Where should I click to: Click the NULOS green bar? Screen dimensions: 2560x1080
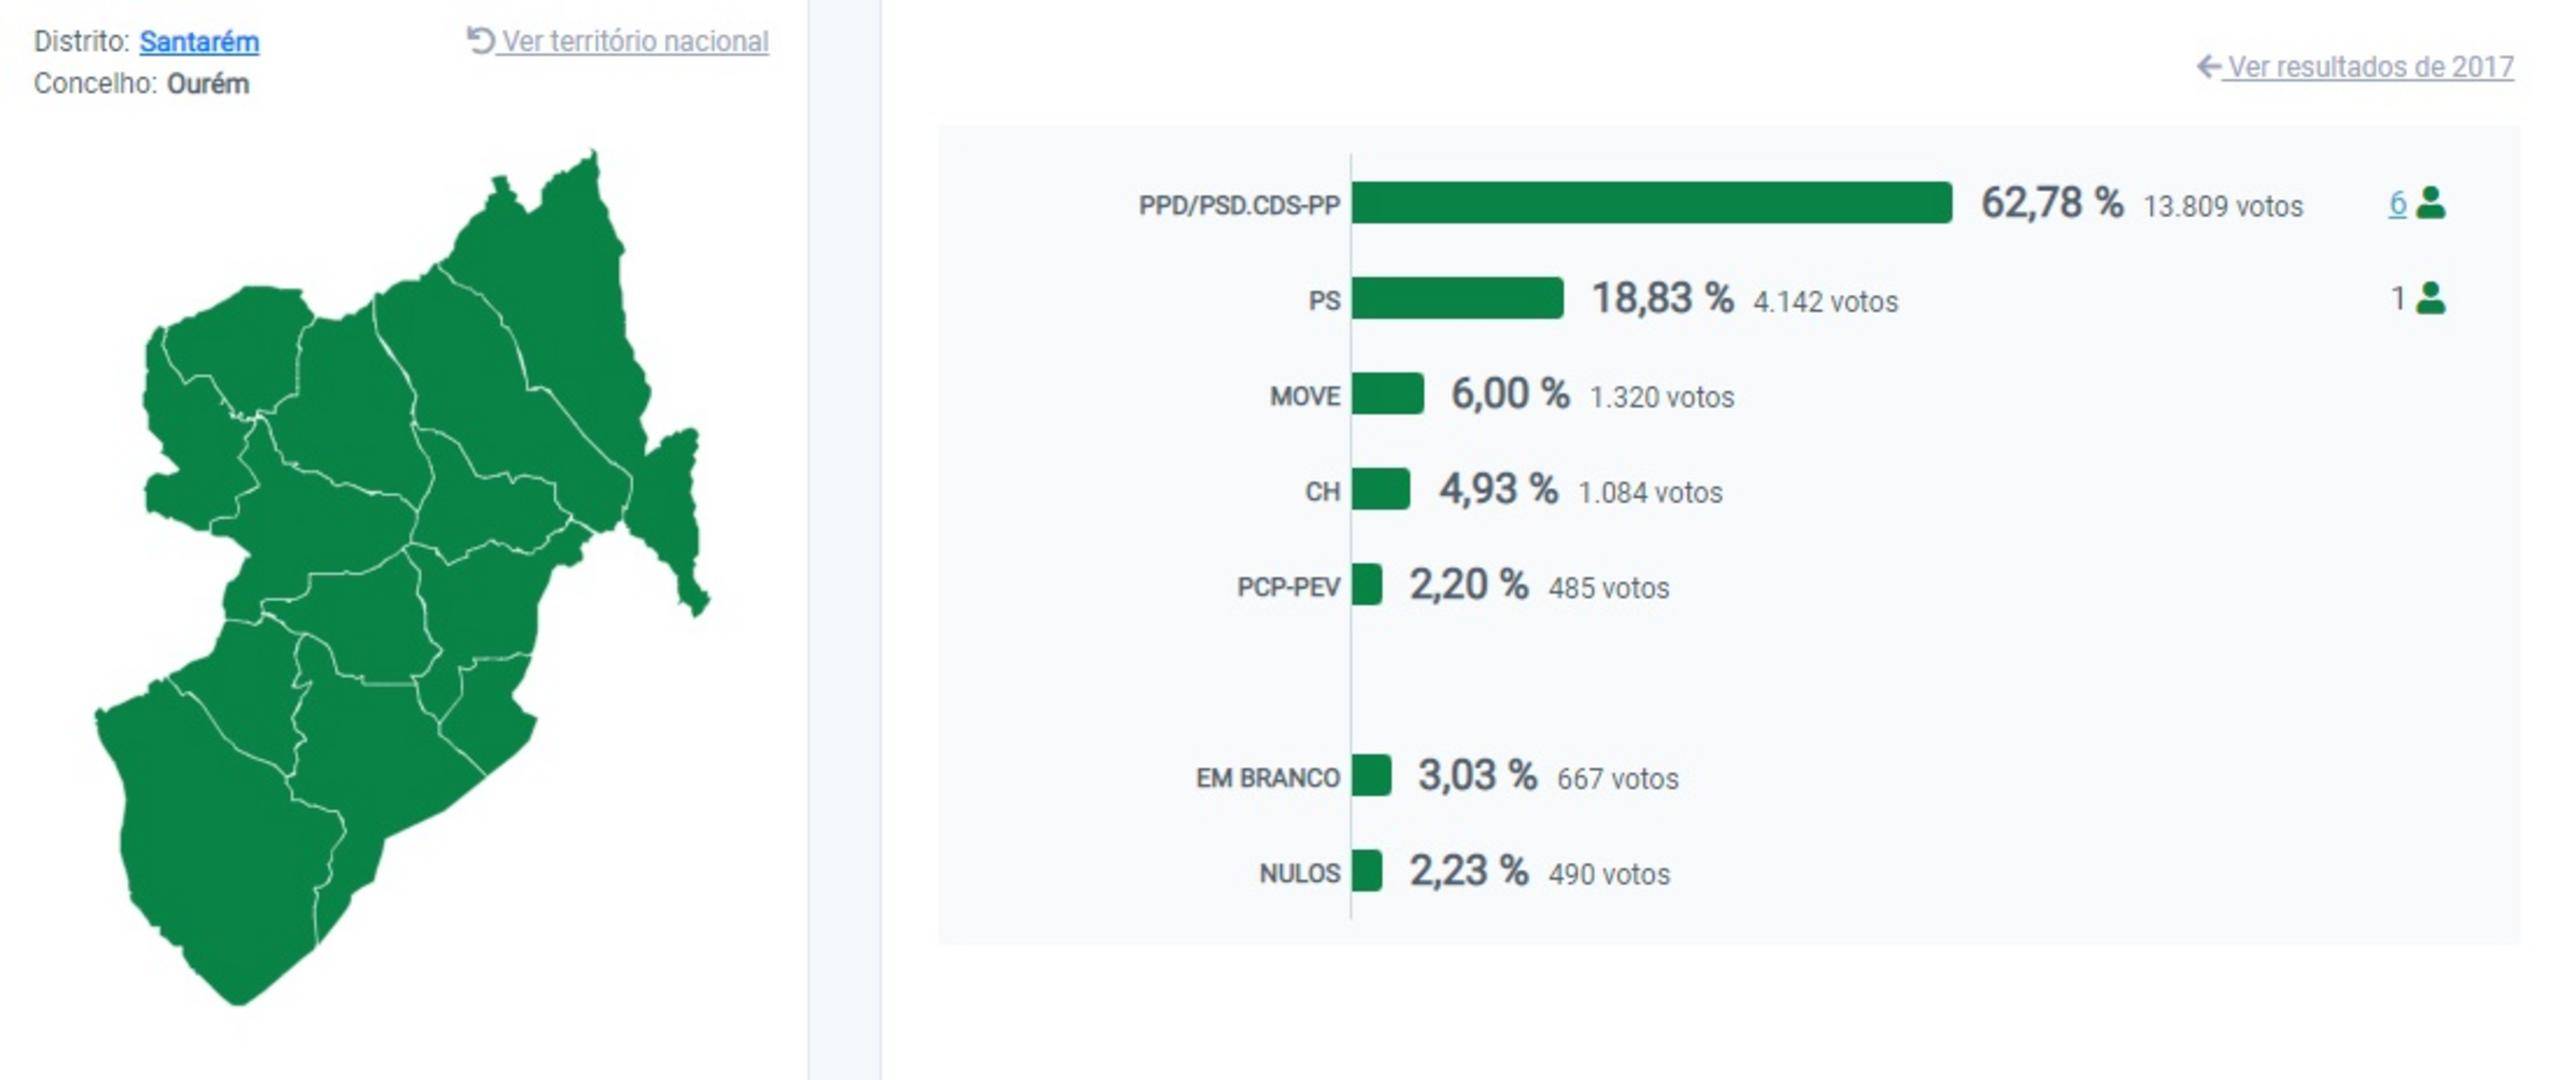pos(1367,871)
